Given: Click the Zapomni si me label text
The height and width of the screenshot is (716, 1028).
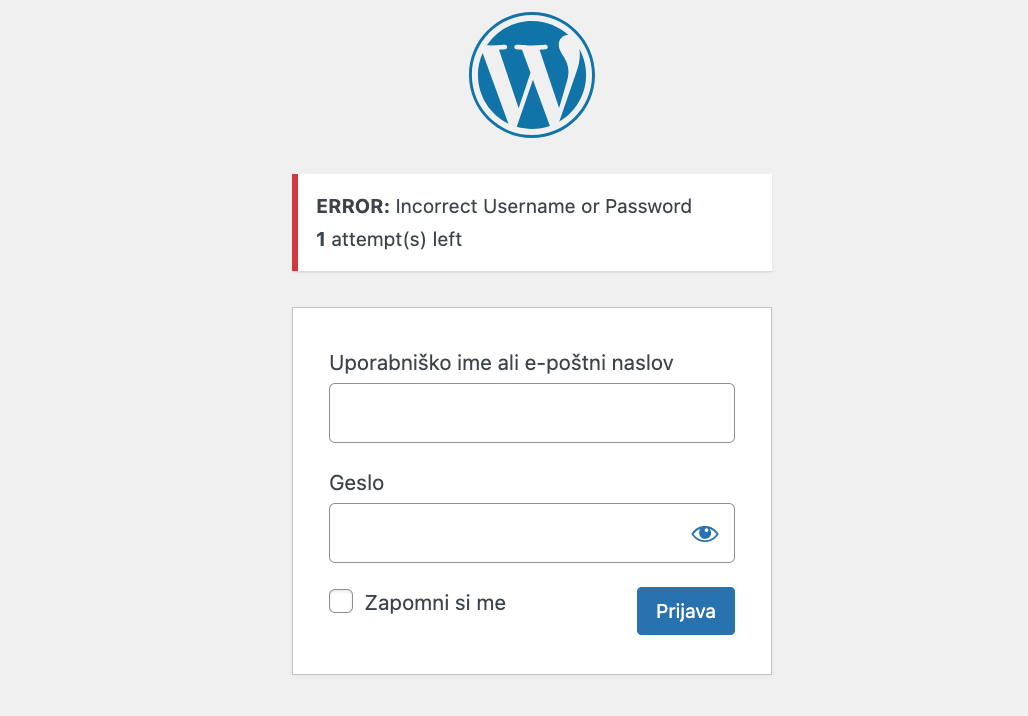Looking at the screenshot, I should click(435, 603).
